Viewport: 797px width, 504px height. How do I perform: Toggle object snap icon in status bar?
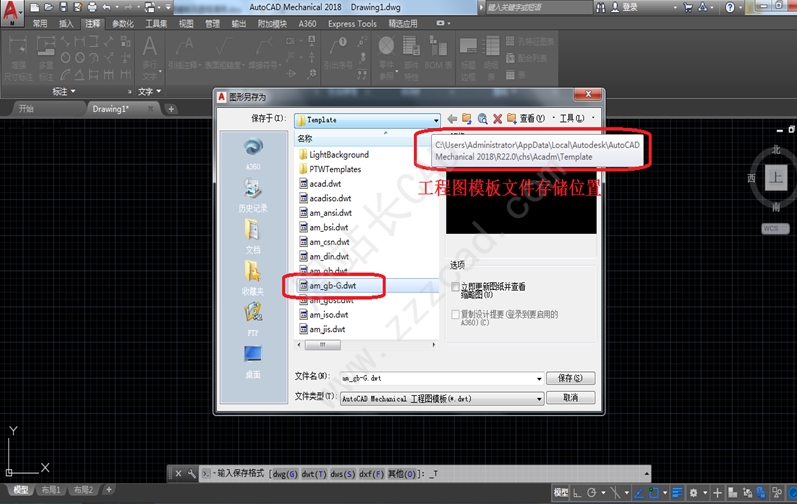[x=654, y=493]
